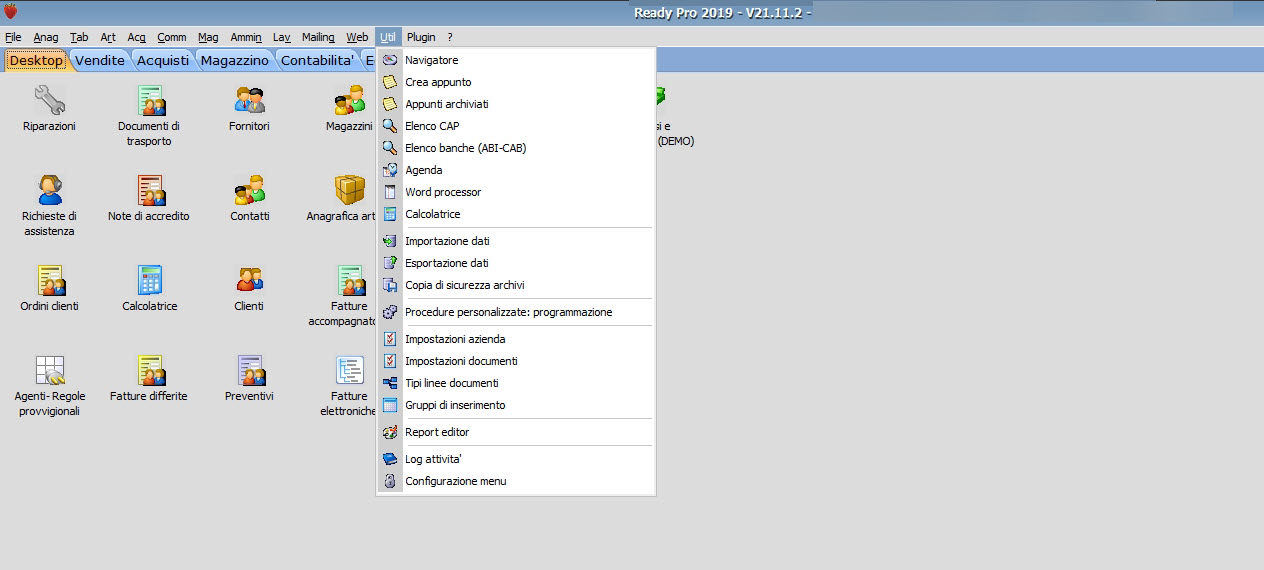Viewport: 1264px width, 570px height.
Task: Open the Magazzini desktop icon
Action: coord(349,101)
